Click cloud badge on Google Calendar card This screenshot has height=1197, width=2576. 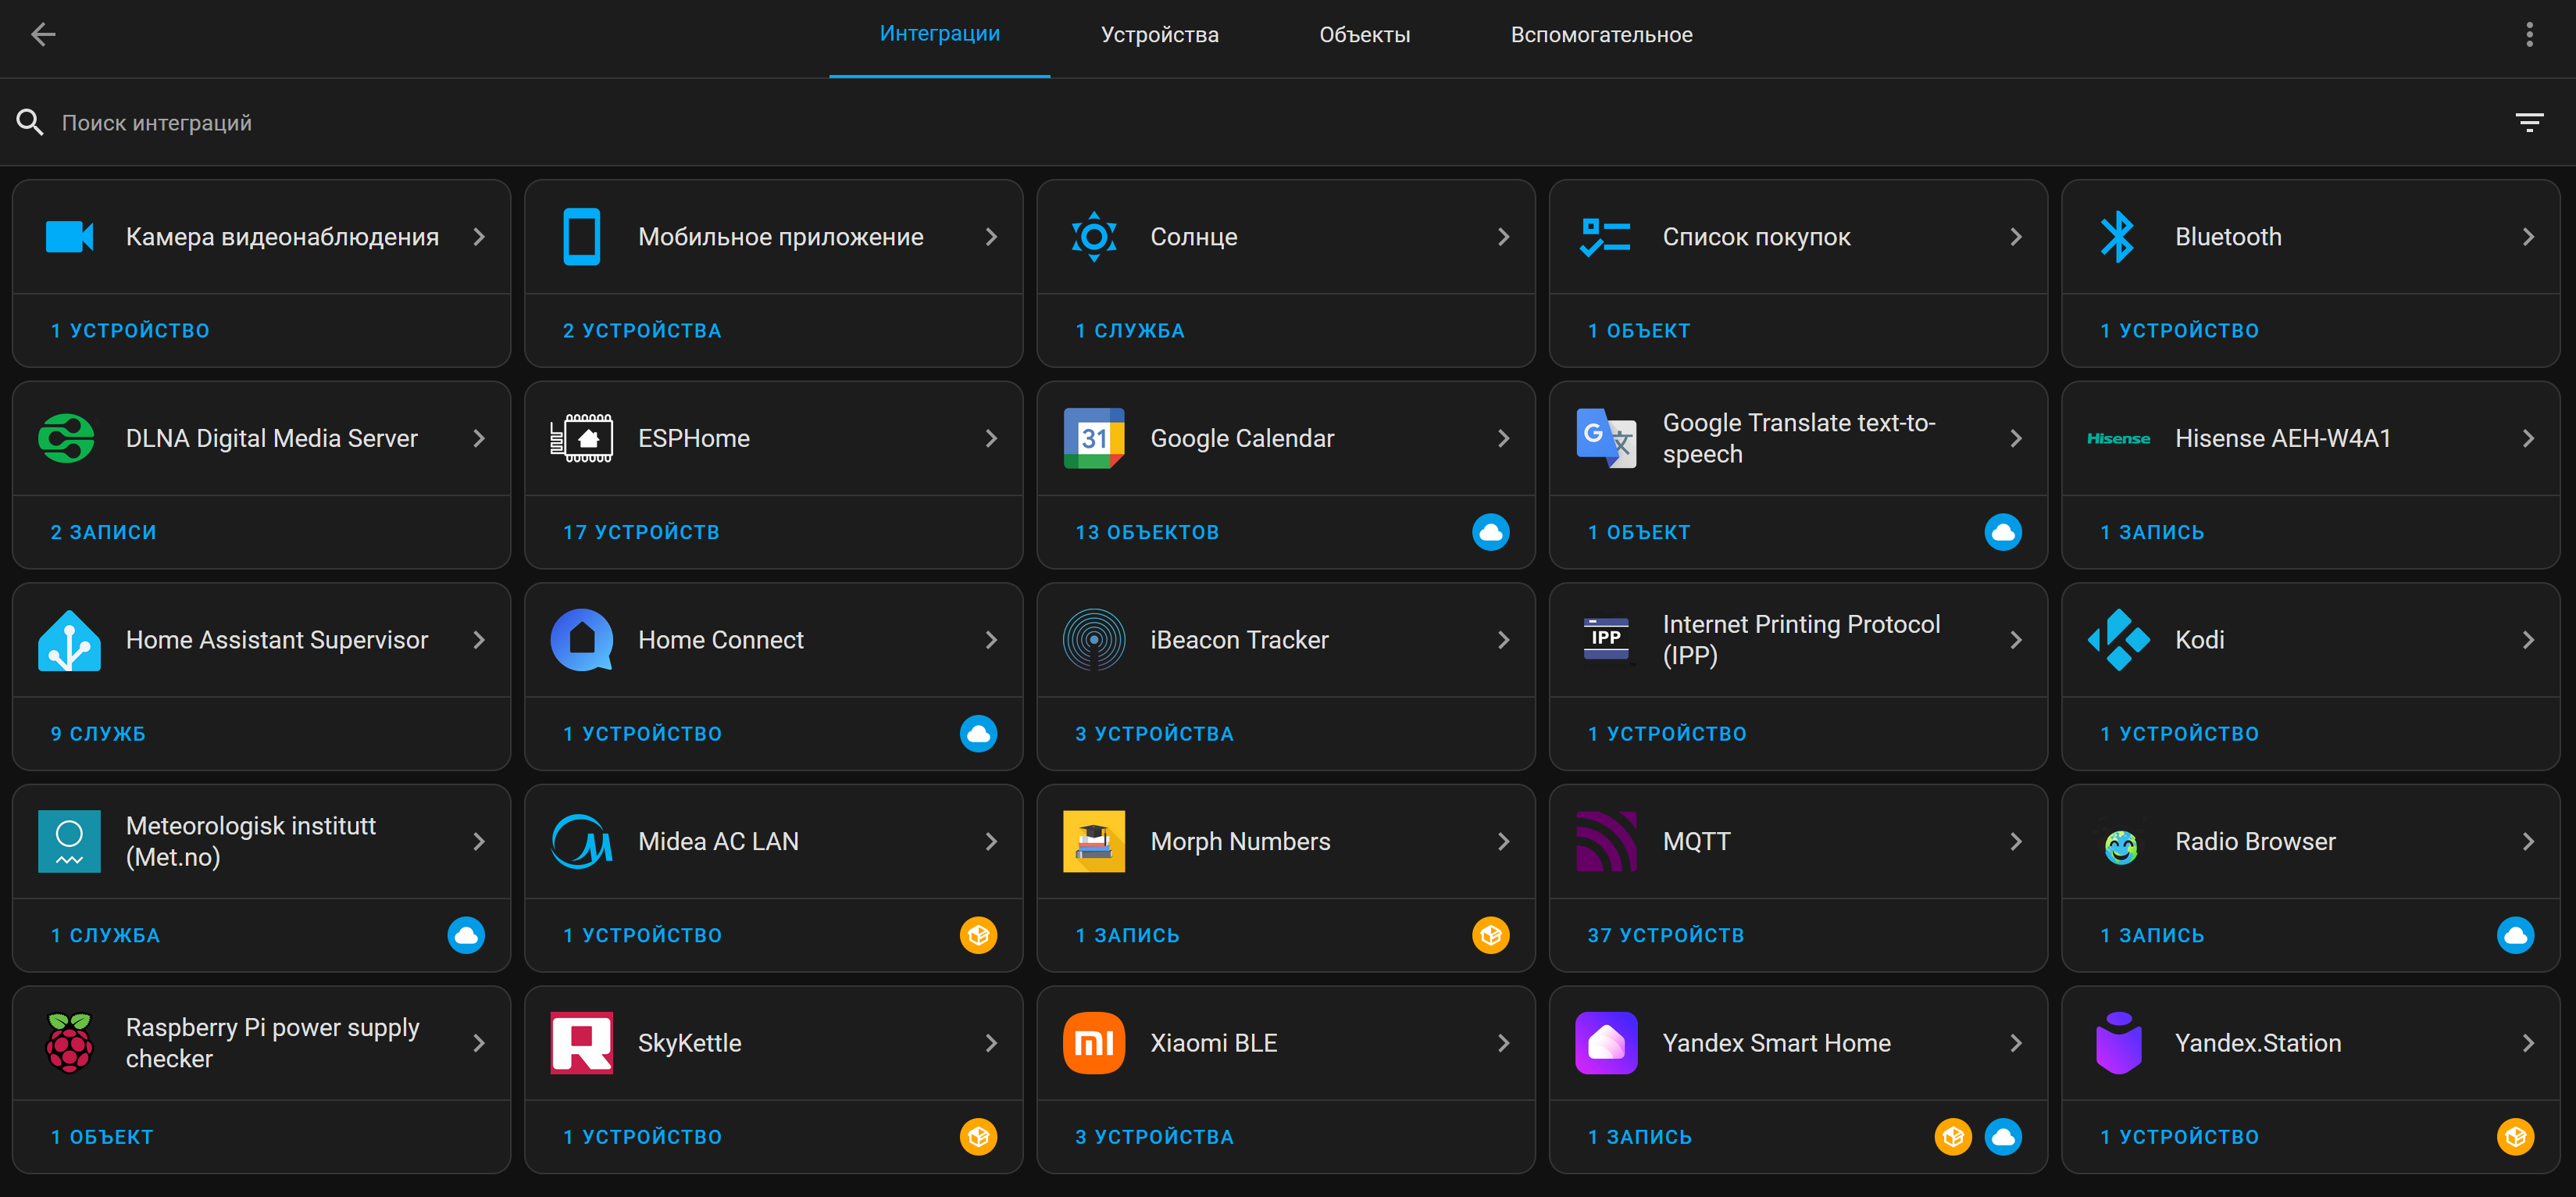click(x=1490, y=532)
